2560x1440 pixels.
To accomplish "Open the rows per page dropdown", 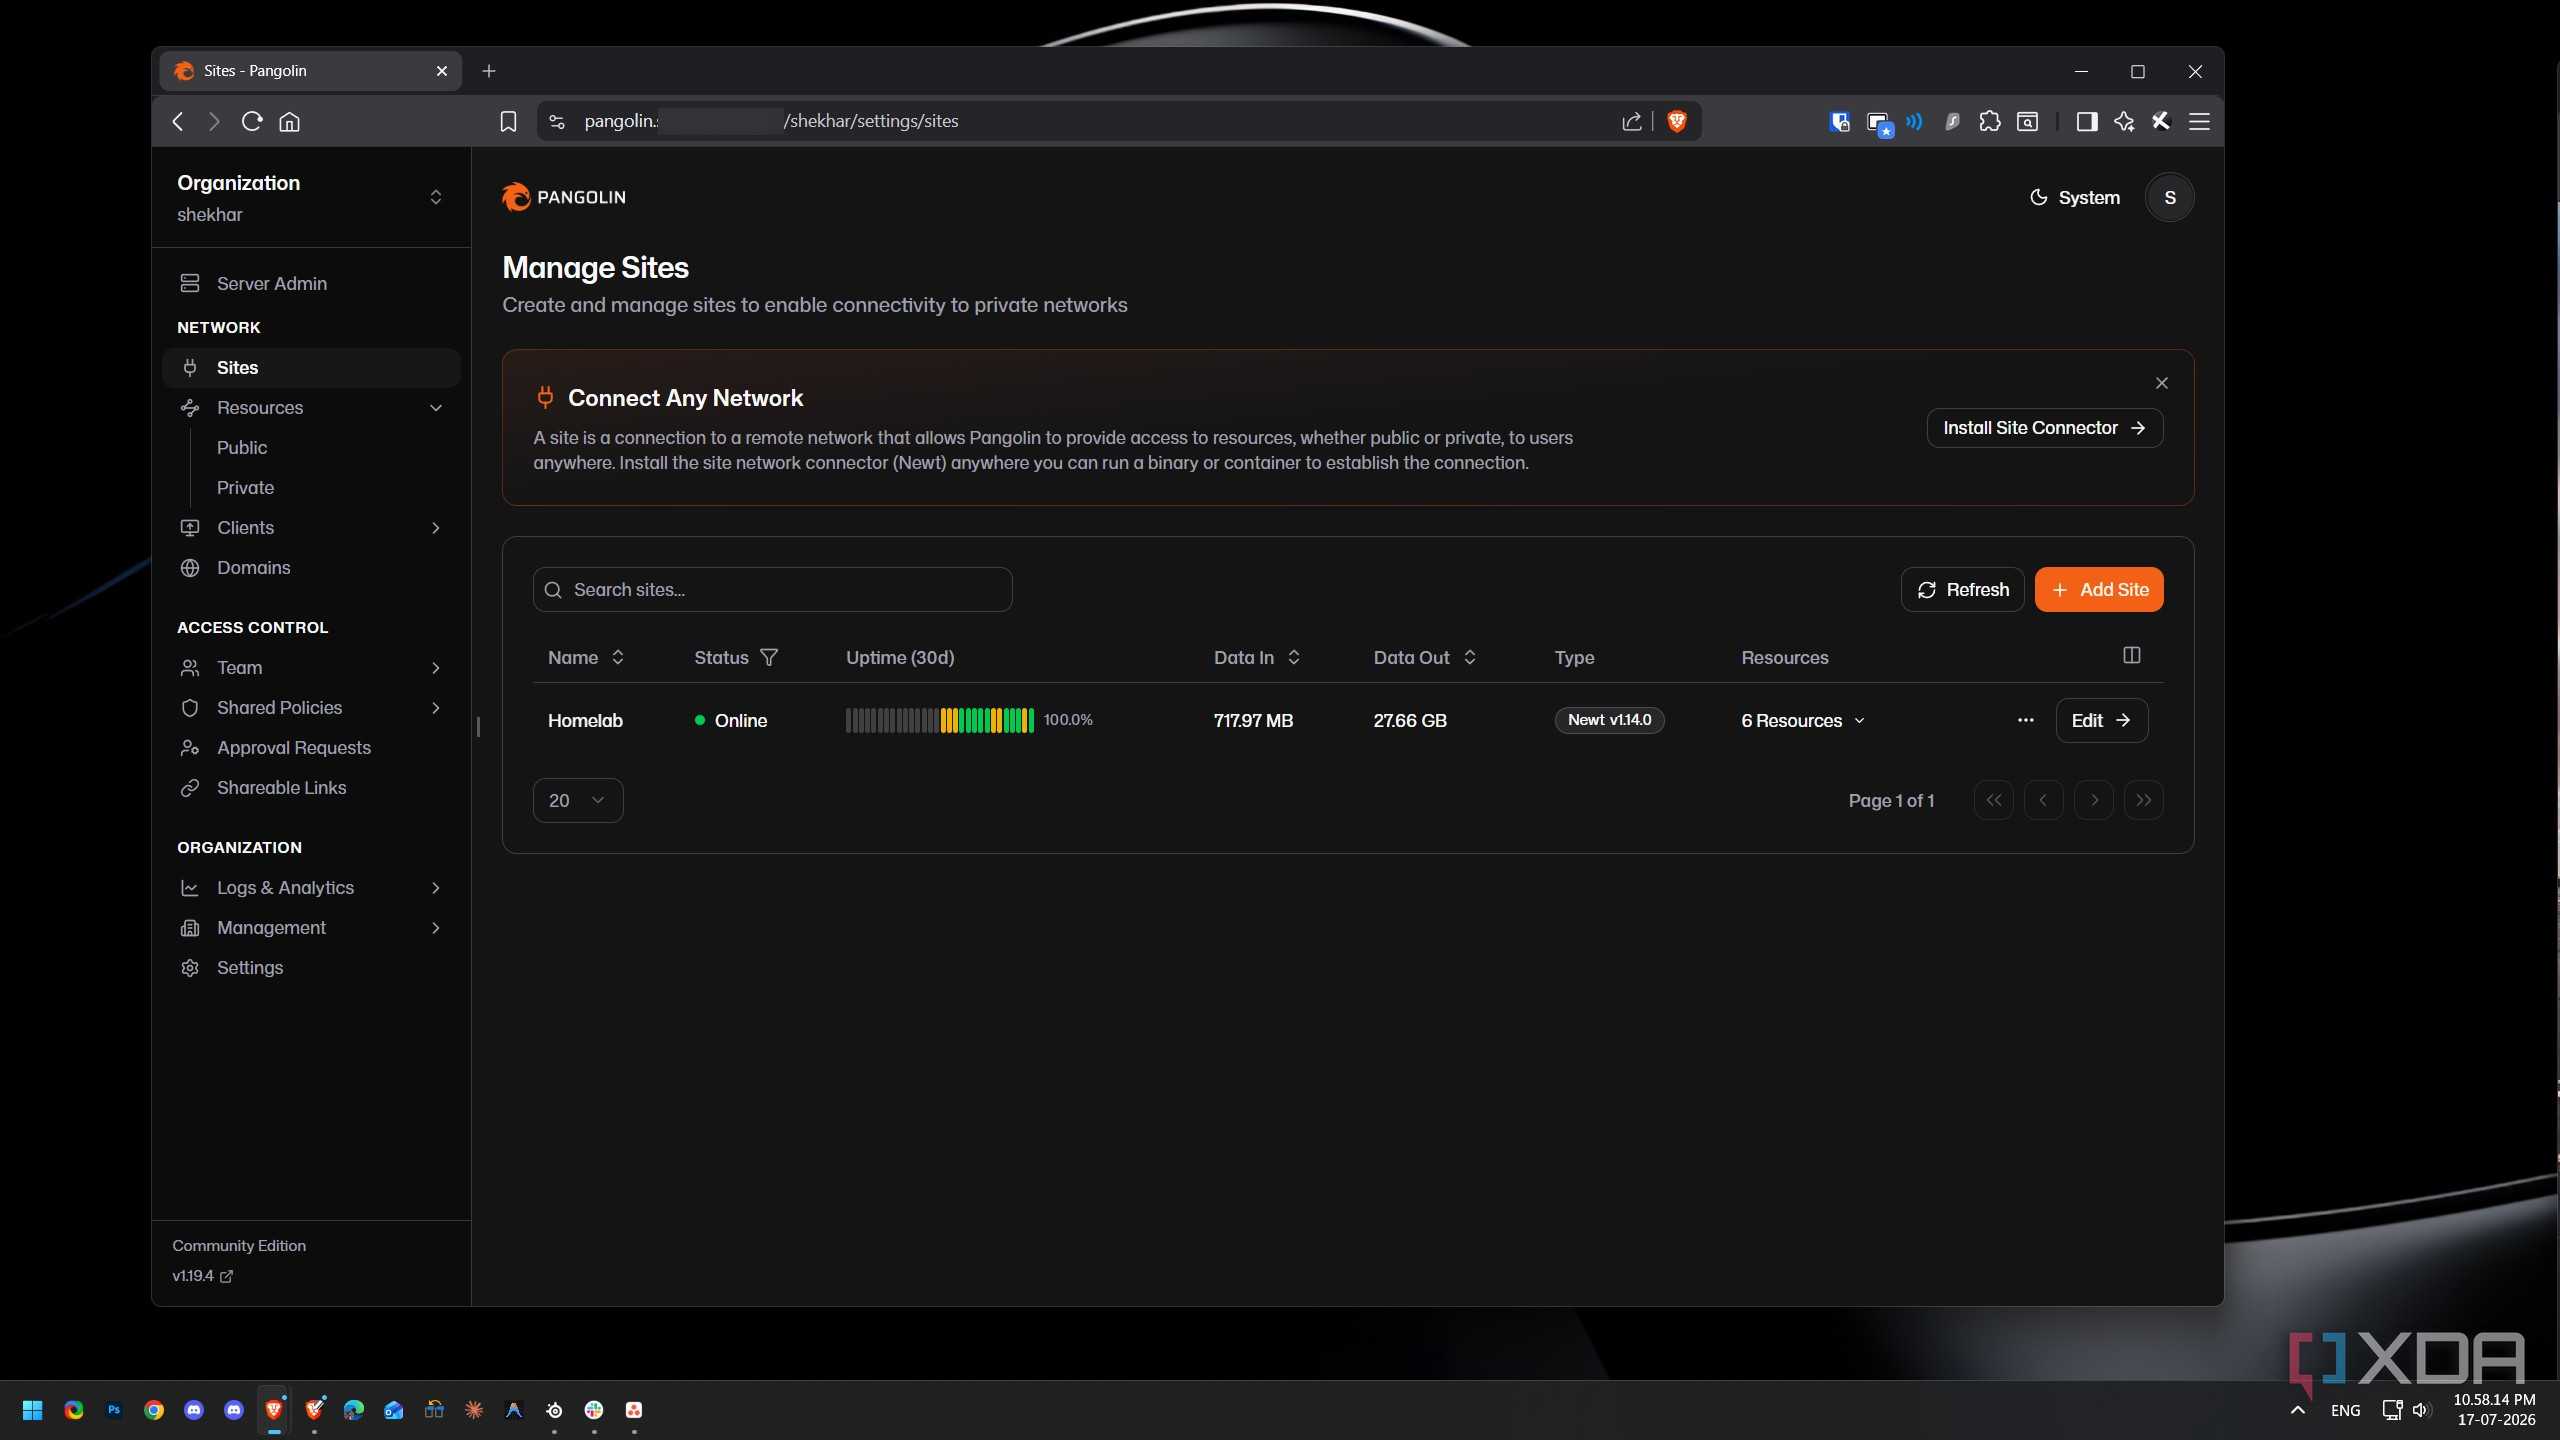I will pos(578,800).
